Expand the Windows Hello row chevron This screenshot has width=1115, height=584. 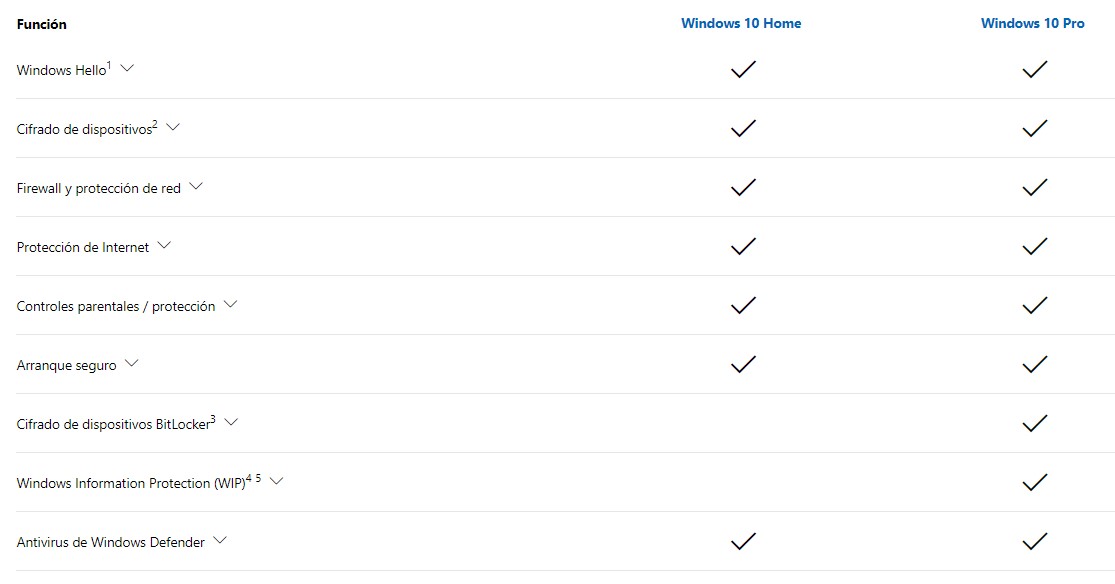(x=127, y=68)
